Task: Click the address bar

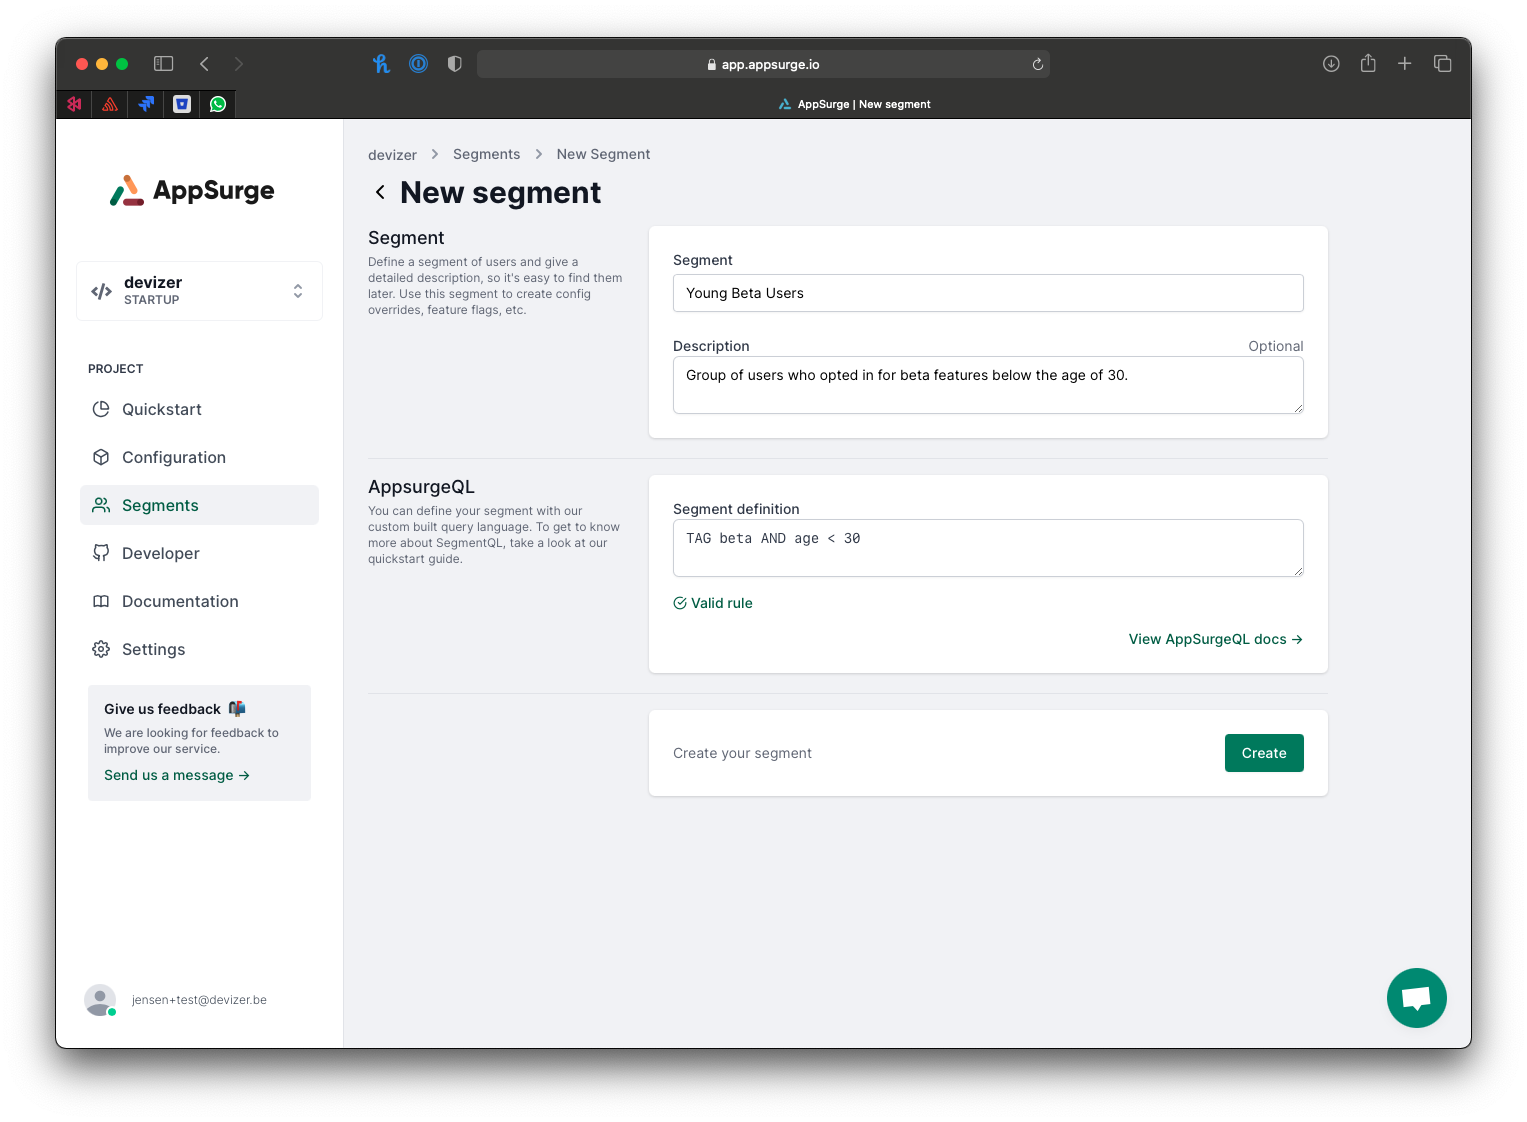Action: [x=763, y=64]
